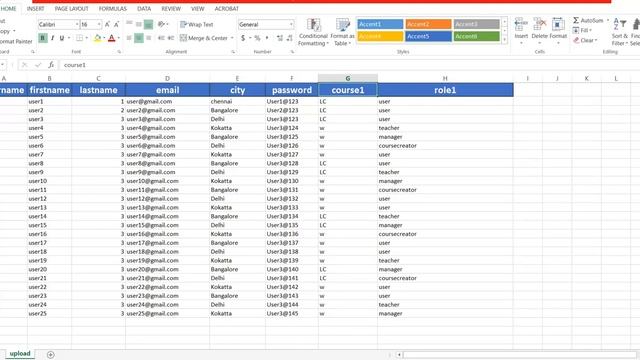Click Decrease Font Size icon

[x=116, y=24]
